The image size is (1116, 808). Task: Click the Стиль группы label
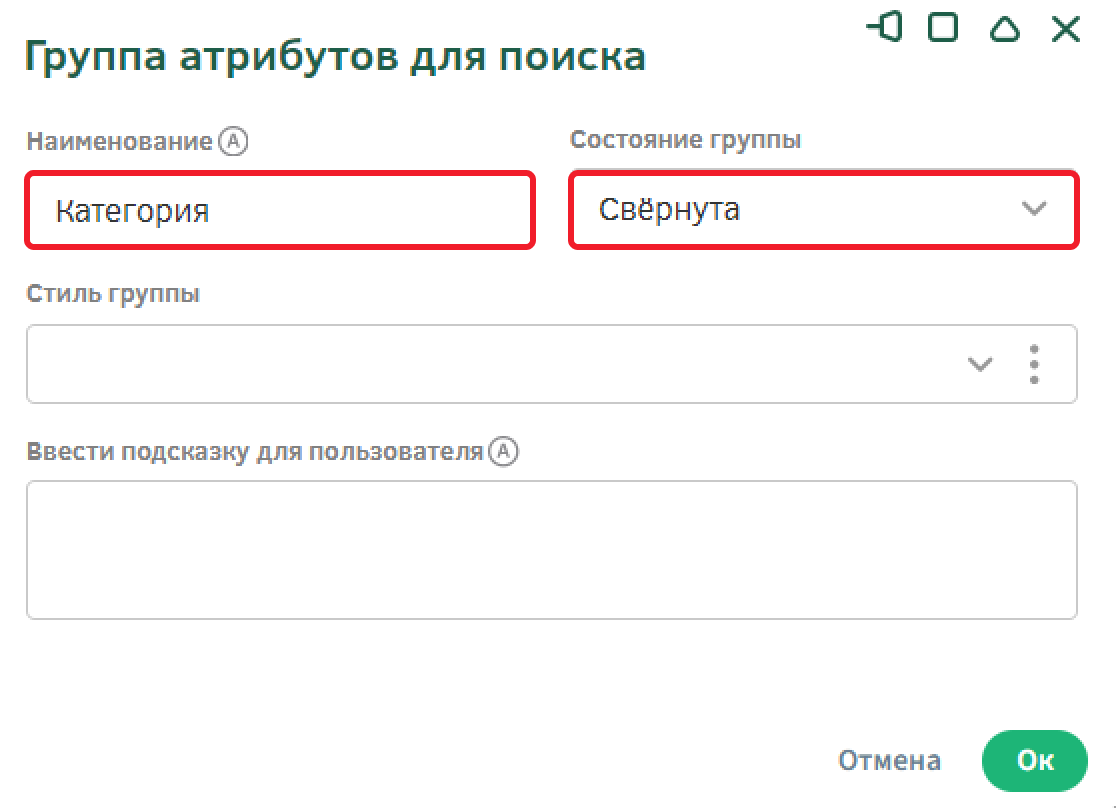point(113,295)
